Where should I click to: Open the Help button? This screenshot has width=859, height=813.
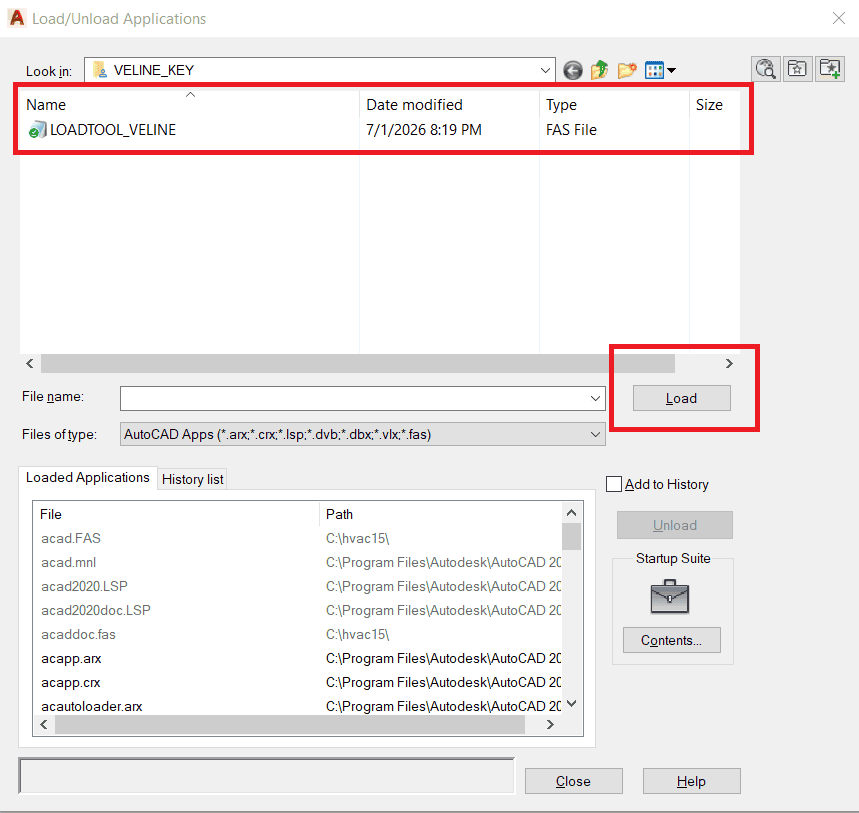pos(691,781)
